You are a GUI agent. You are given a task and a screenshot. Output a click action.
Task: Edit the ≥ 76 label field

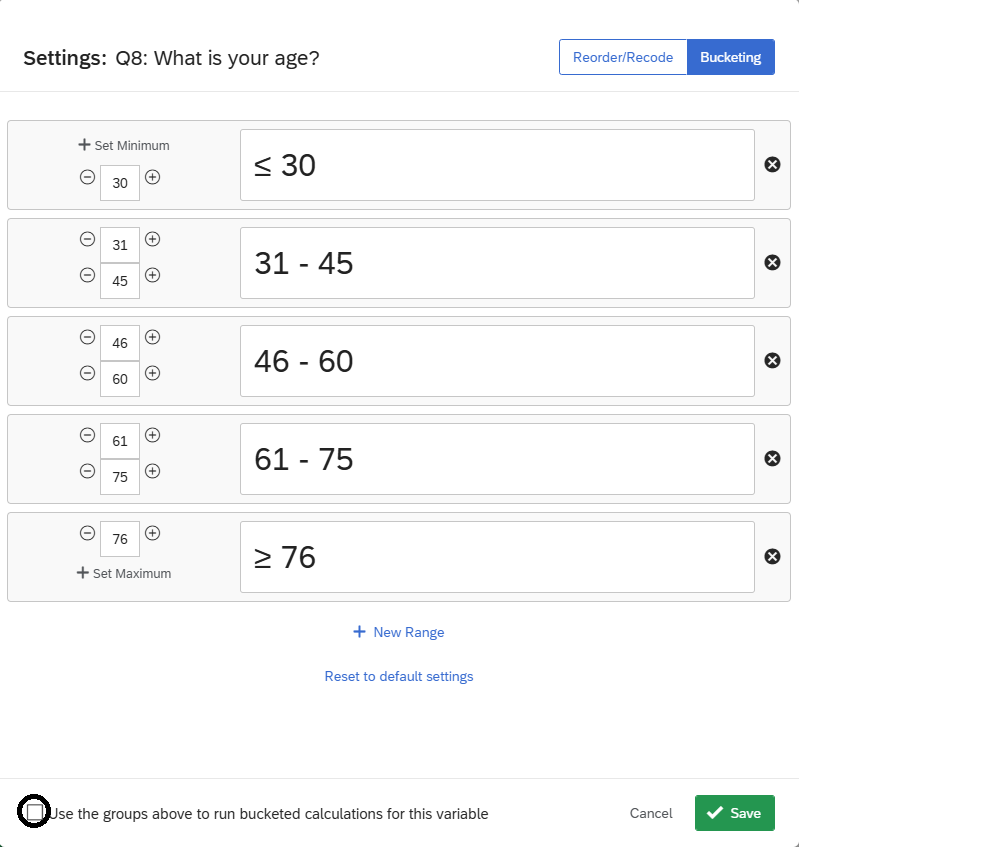[x=497, y=557]
